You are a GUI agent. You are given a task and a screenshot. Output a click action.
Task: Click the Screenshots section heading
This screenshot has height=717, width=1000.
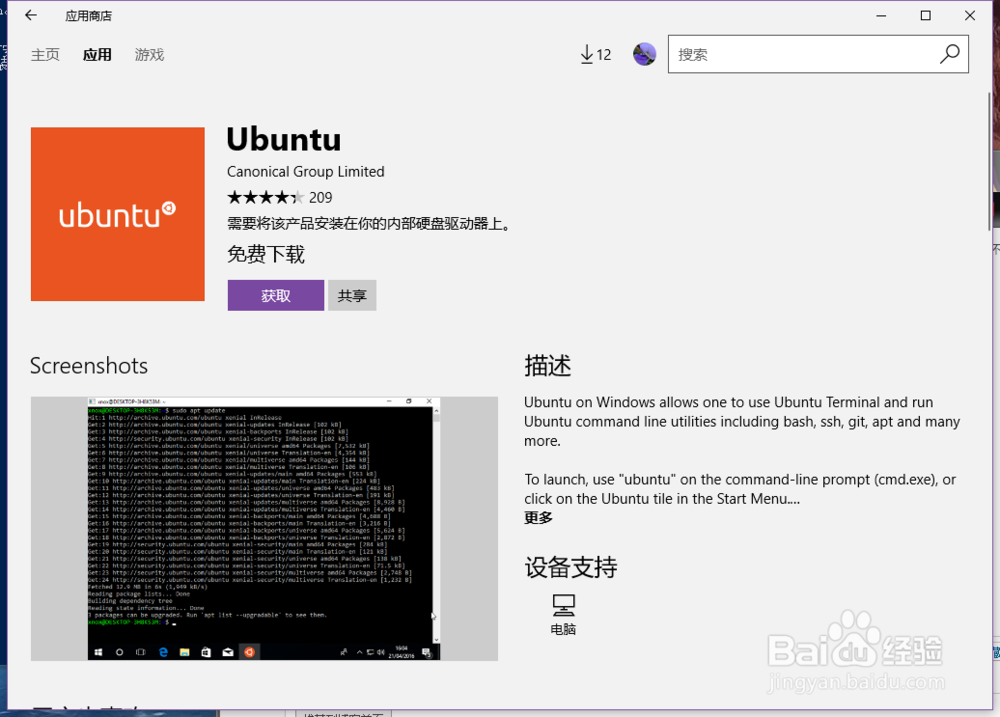click(x=89, y=366)
